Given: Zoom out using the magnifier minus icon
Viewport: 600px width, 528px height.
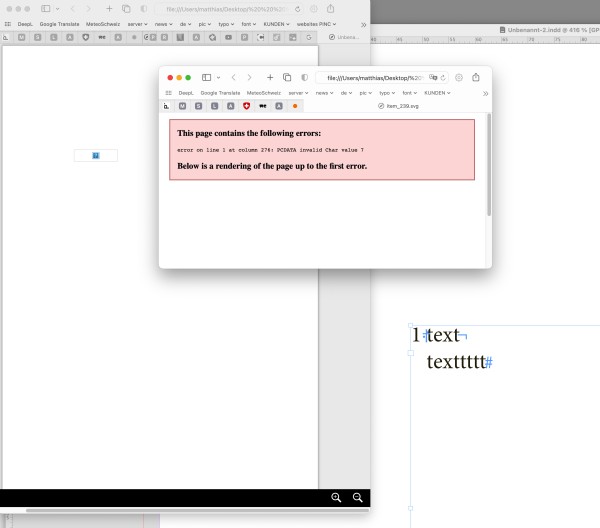Looking at the screenshot, I should point(357,497).
